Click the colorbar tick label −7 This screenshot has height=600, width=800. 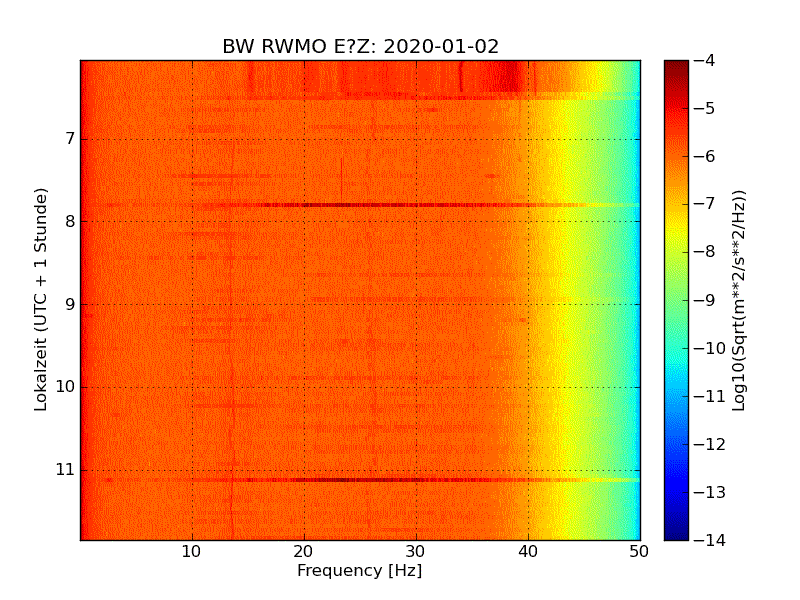point(705,204)
